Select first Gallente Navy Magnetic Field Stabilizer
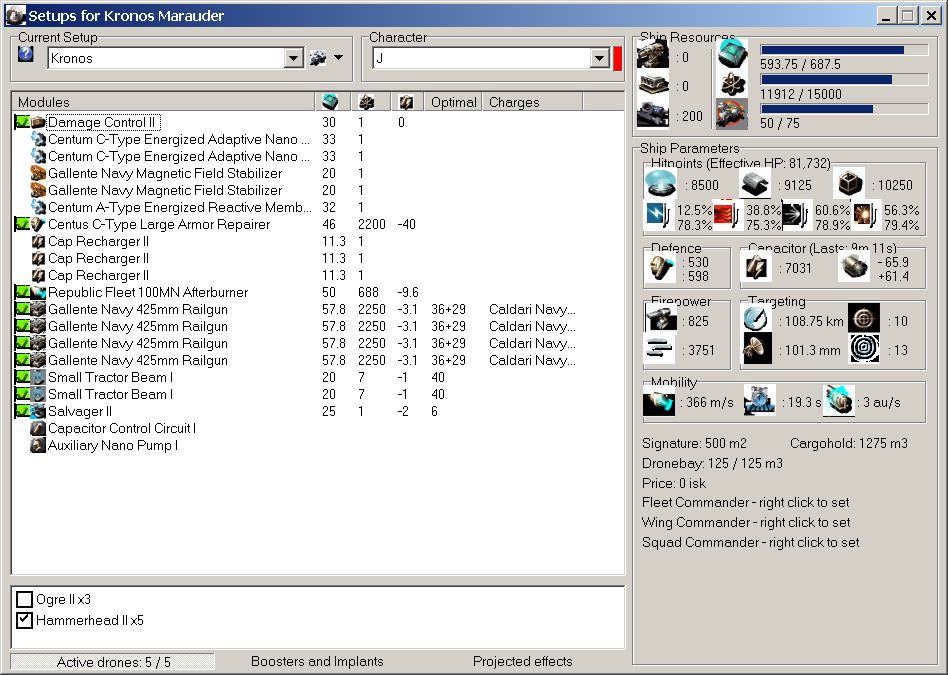This screenshot has width=948, height=675. pos(165,173)
